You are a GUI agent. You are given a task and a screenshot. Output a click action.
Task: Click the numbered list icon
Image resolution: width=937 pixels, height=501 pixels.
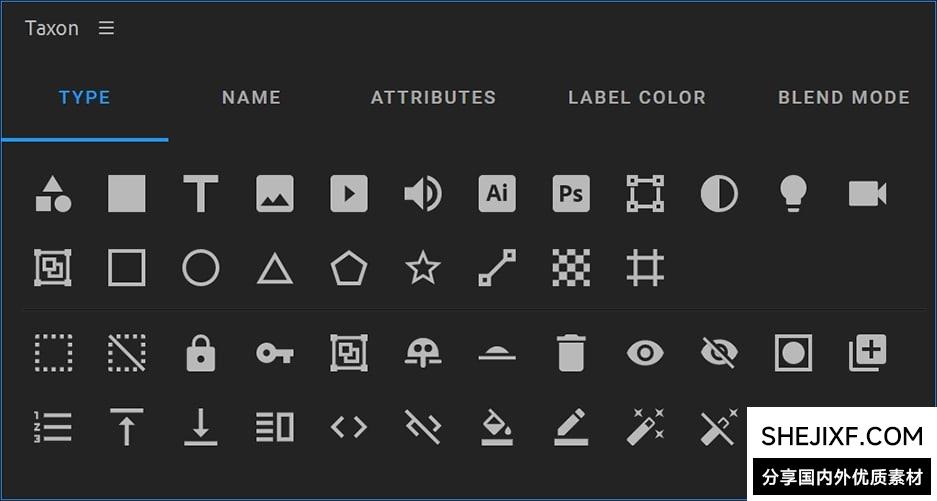pos(53,428)
